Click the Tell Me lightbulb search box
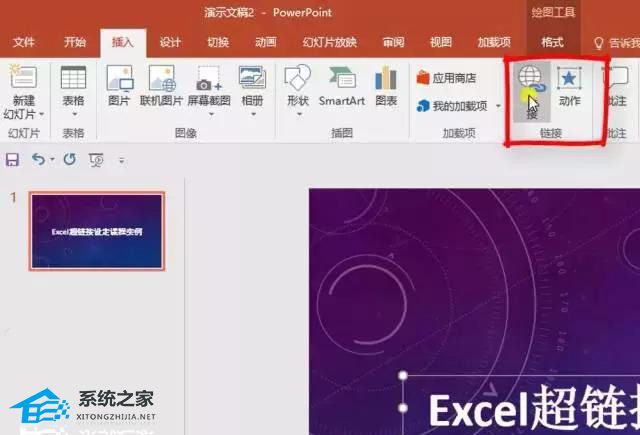The height and width of the screenshot is (435, 640). (x=616, y=42)
